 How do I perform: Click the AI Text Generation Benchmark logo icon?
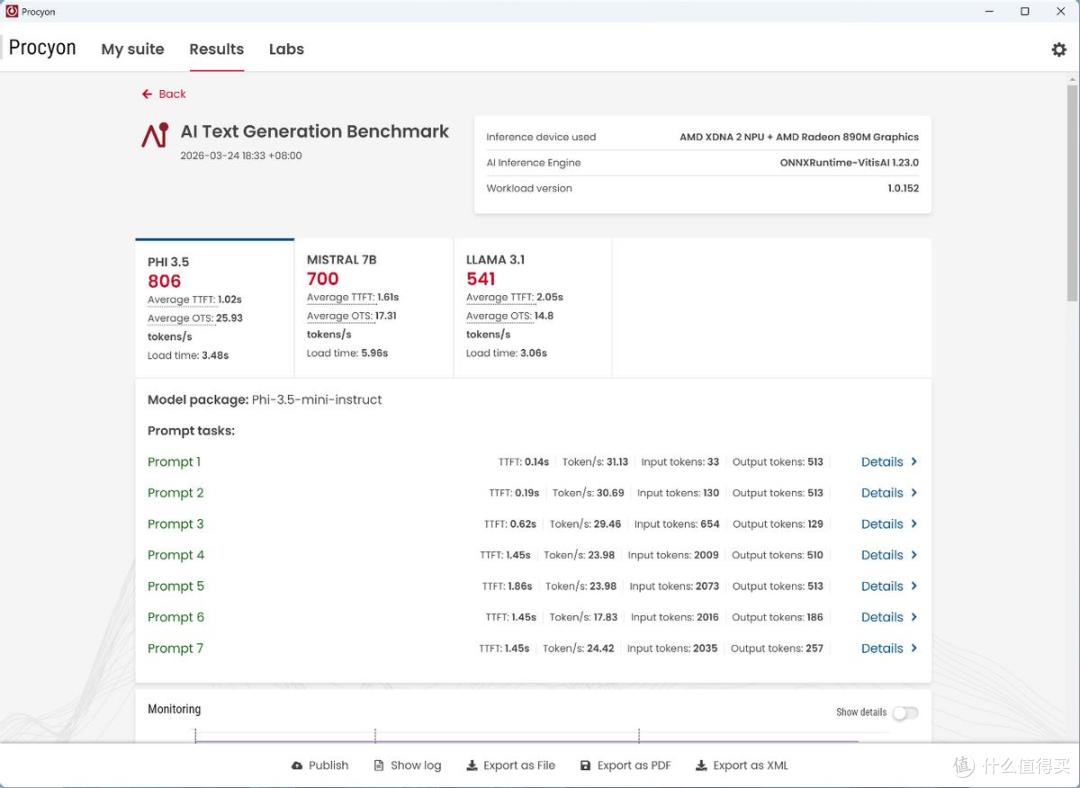coord(156,135)
